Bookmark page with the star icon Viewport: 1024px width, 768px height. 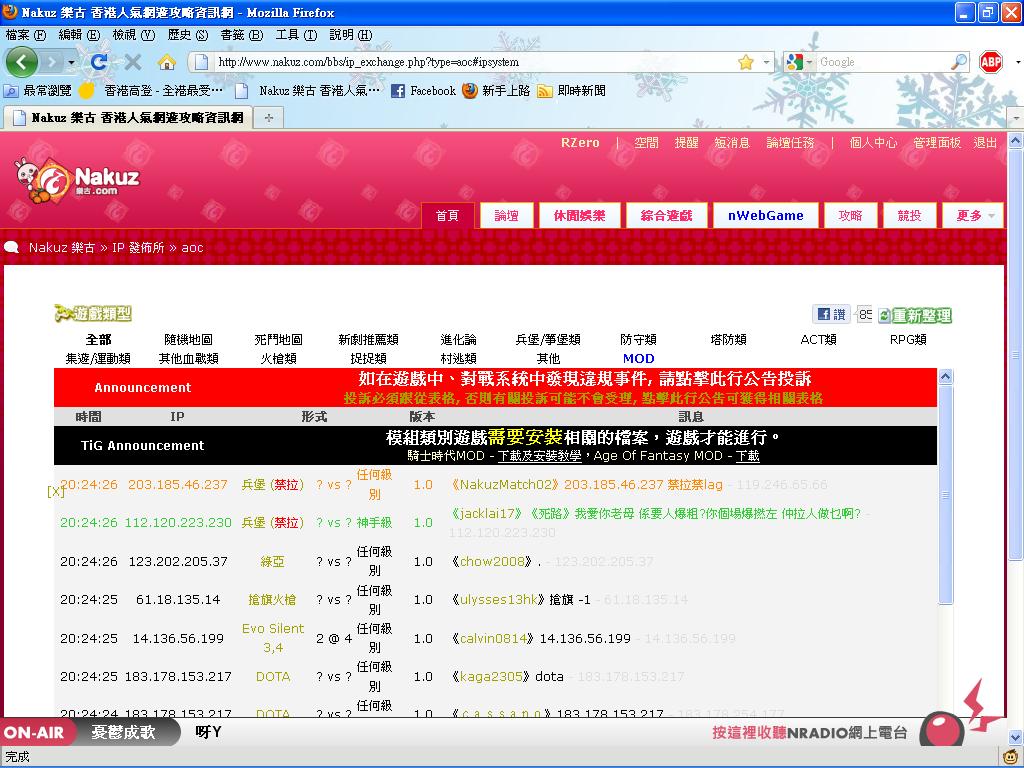pos(745,62)
